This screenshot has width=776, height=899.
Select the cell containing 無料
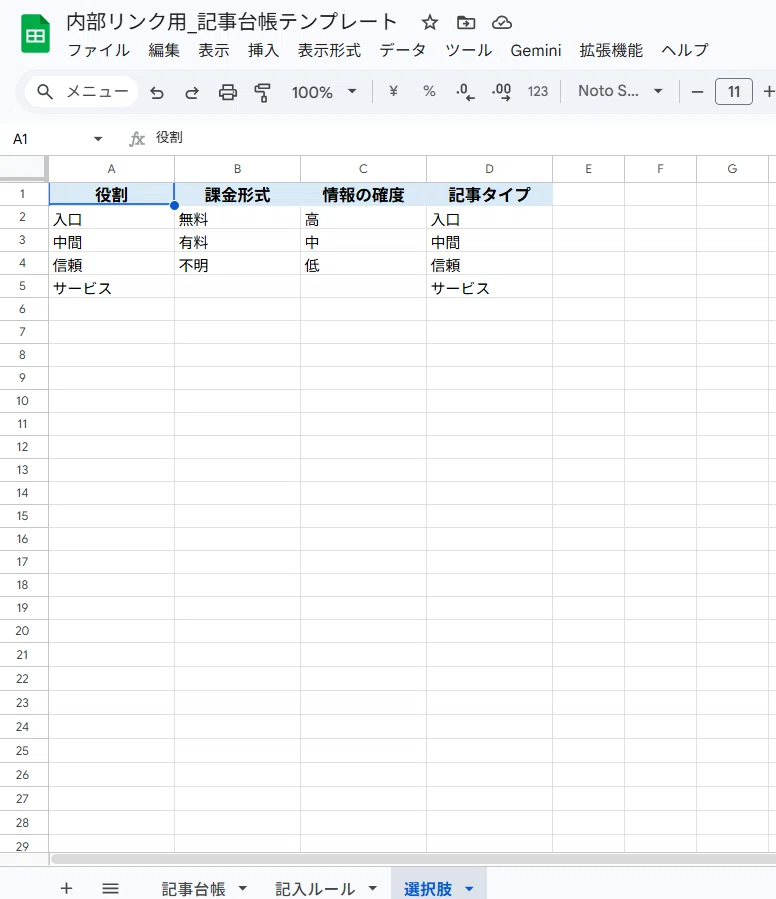[x=237, y=219]
